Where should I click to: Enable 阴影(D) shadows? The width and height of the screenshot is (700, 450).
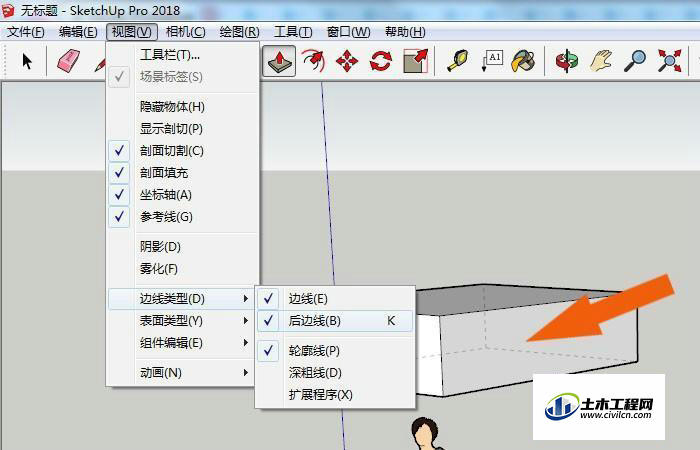tap(183, 246)
